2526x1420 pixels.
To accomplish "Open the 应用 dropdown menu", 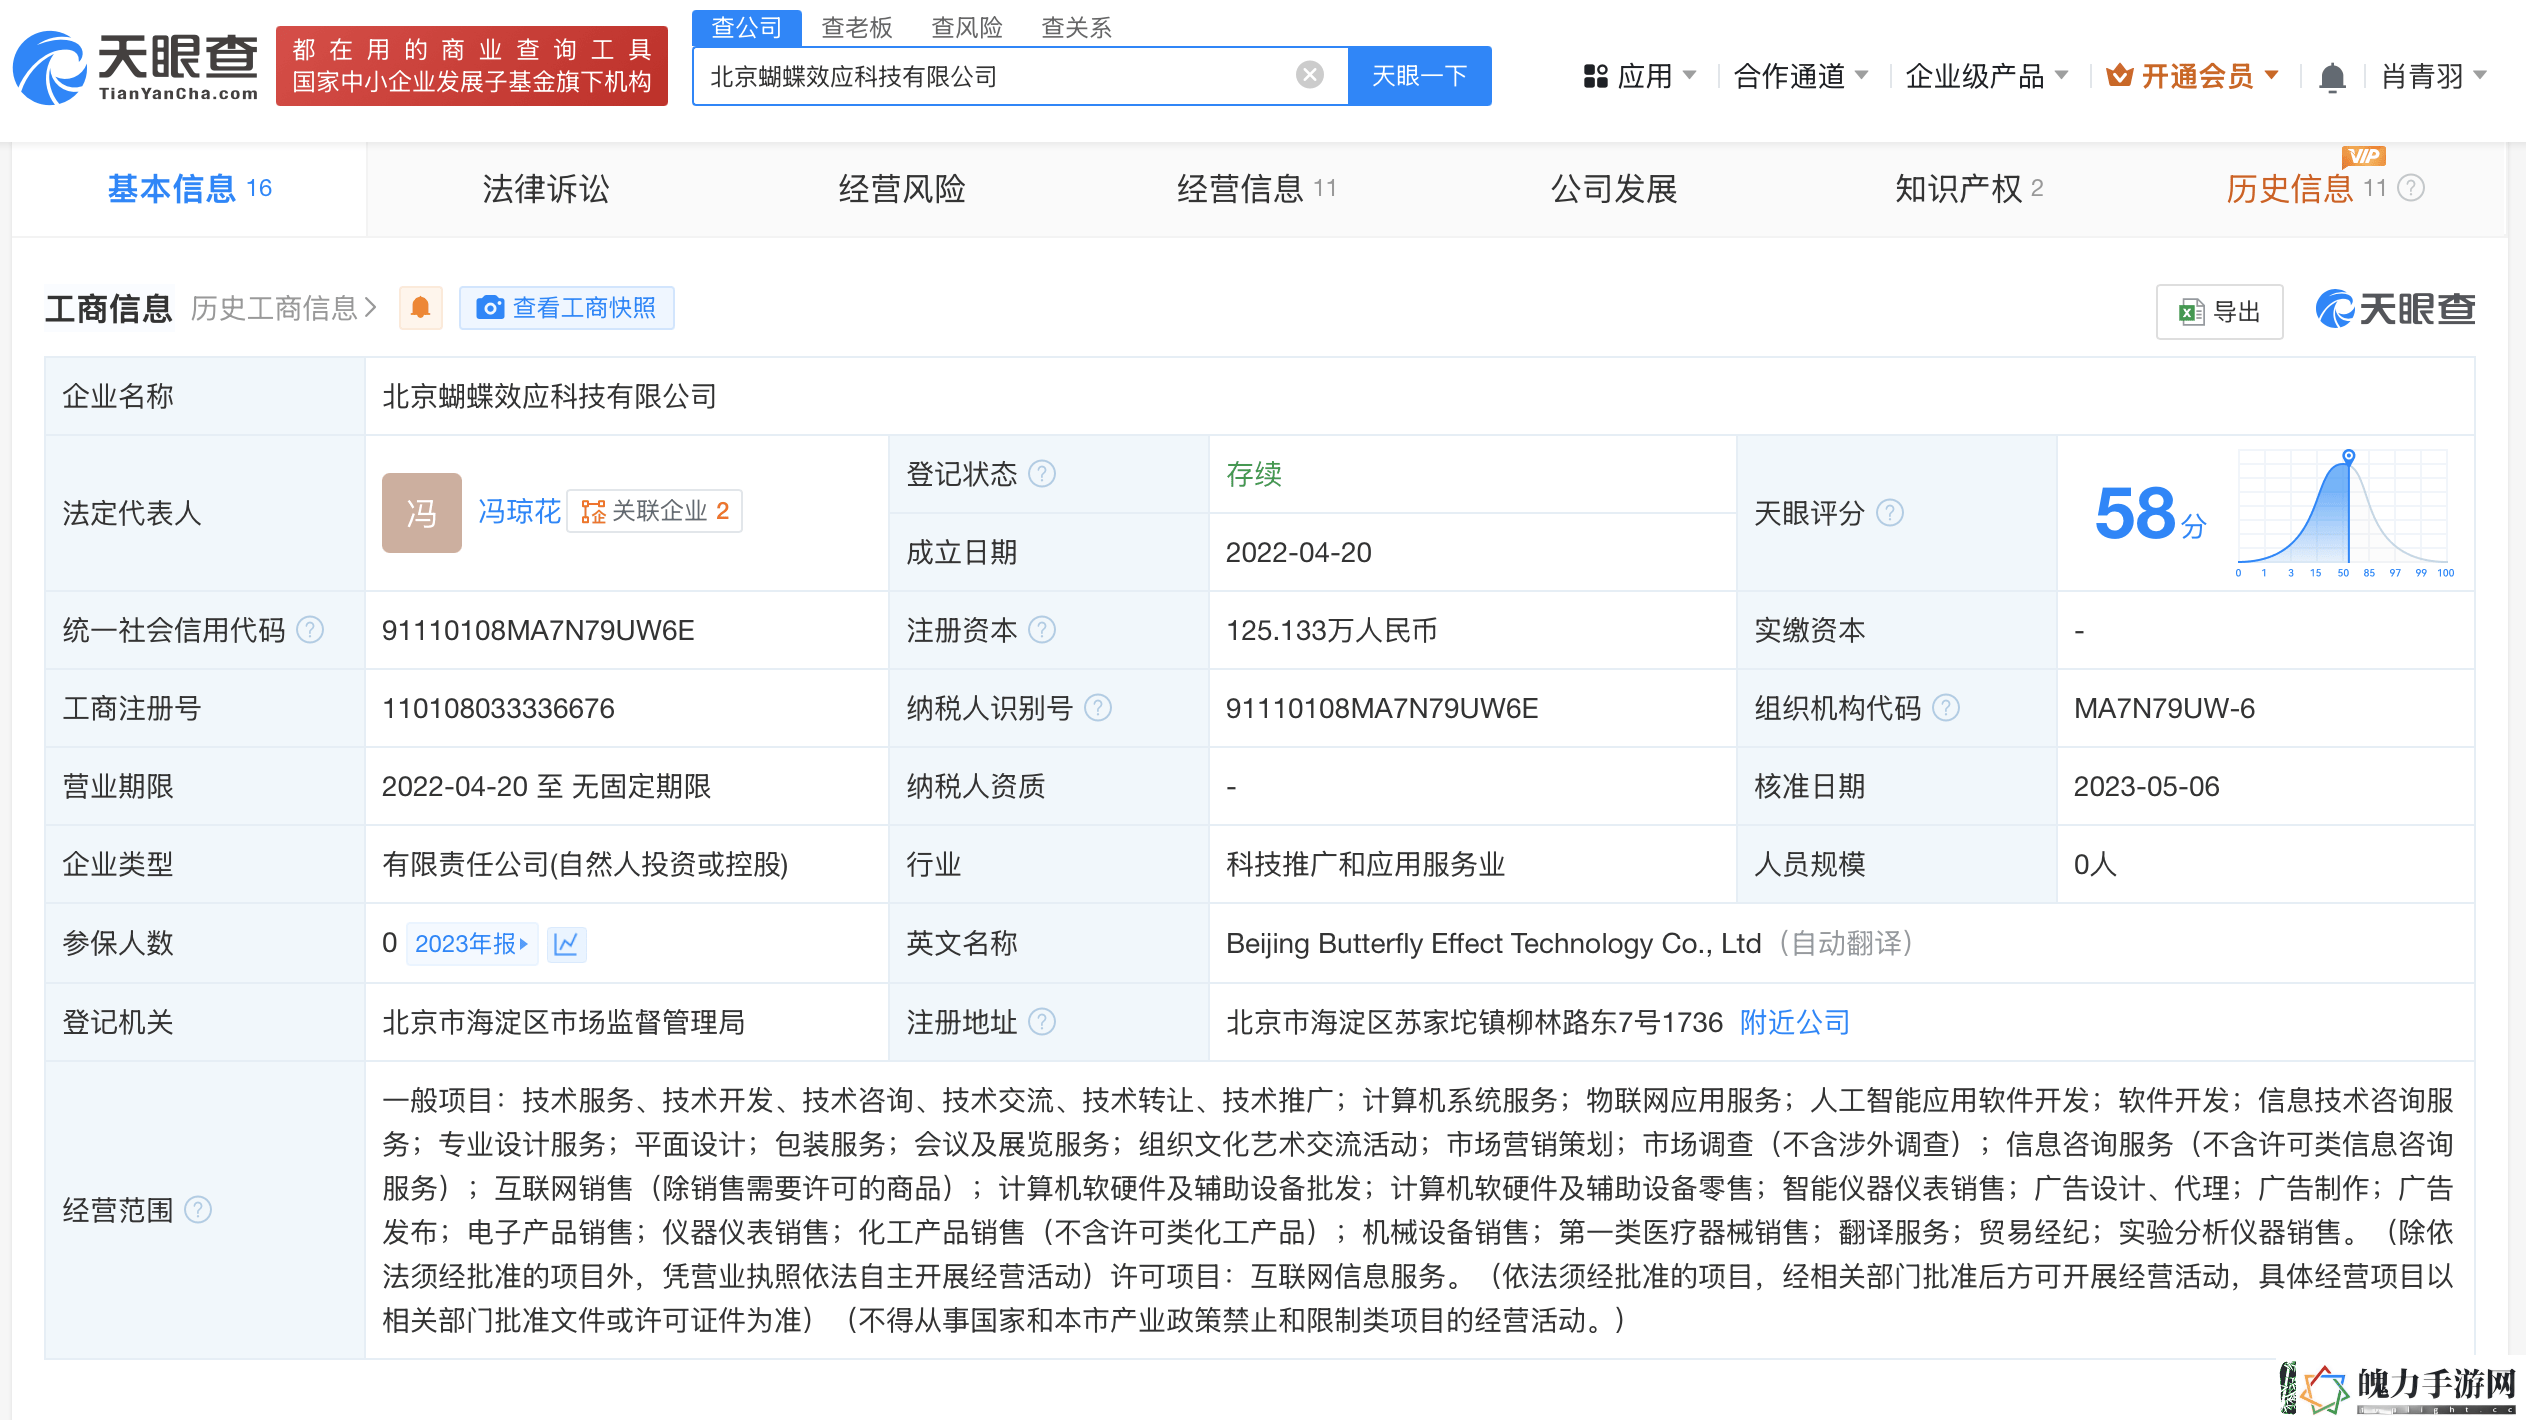I will [1640, 76].
